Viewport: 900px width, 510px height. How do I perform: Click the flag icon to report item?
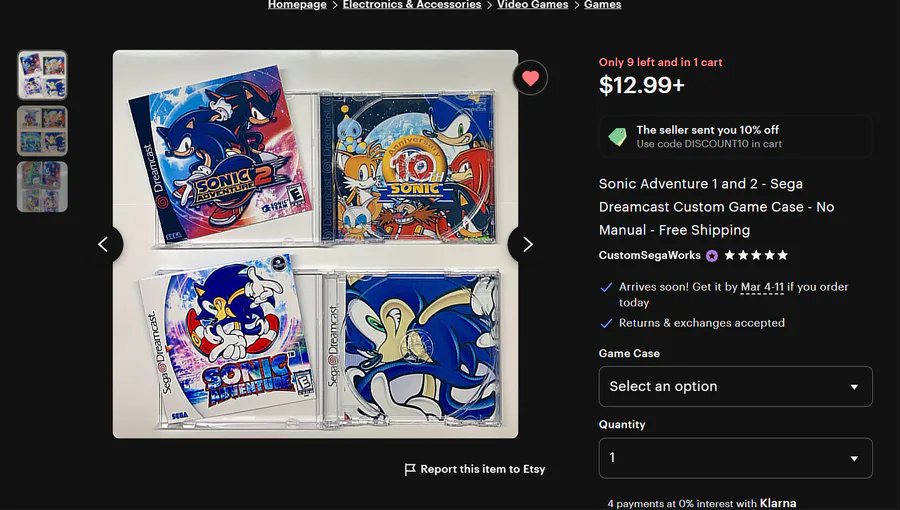click(410, 469)
